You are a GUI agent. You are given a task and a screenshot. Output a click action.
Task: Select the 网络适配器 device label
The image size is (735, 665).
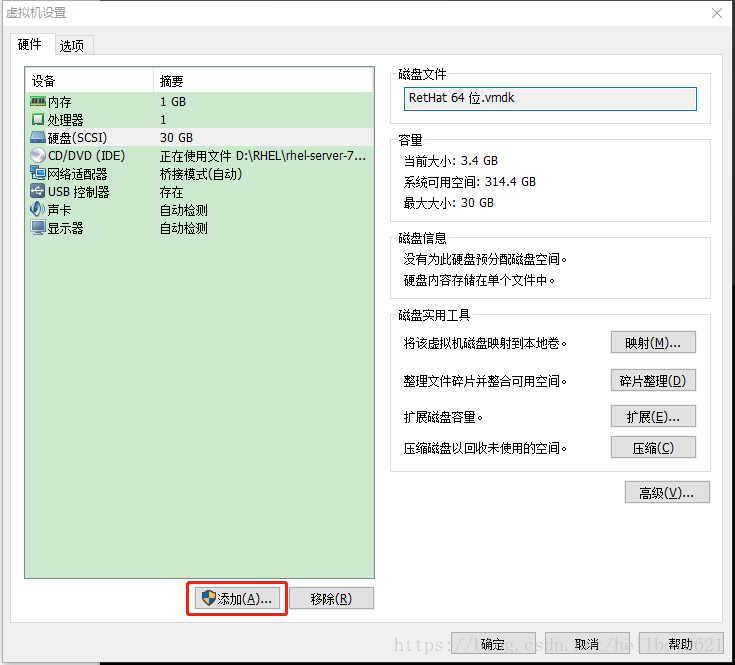coord(77,174)
